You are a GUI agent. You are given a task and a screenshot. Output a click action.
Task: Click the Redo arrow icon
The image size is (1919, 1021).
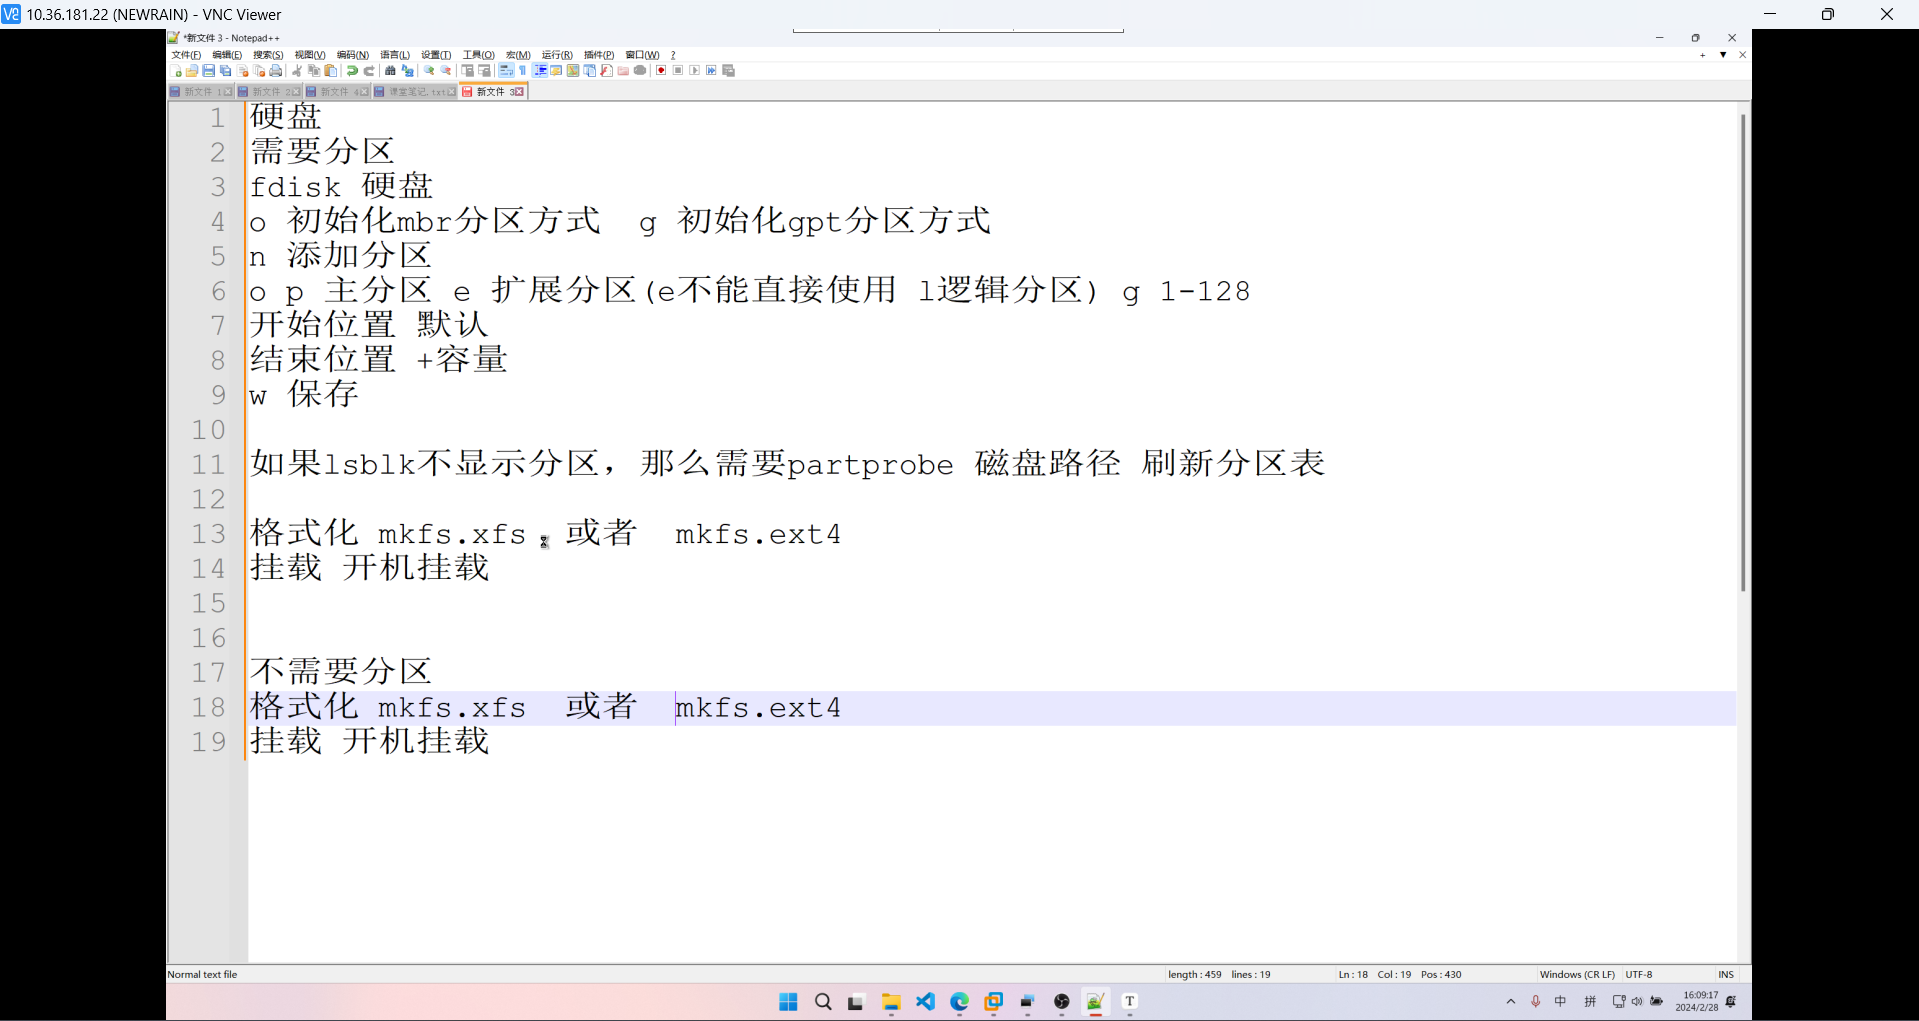point(369,71)
